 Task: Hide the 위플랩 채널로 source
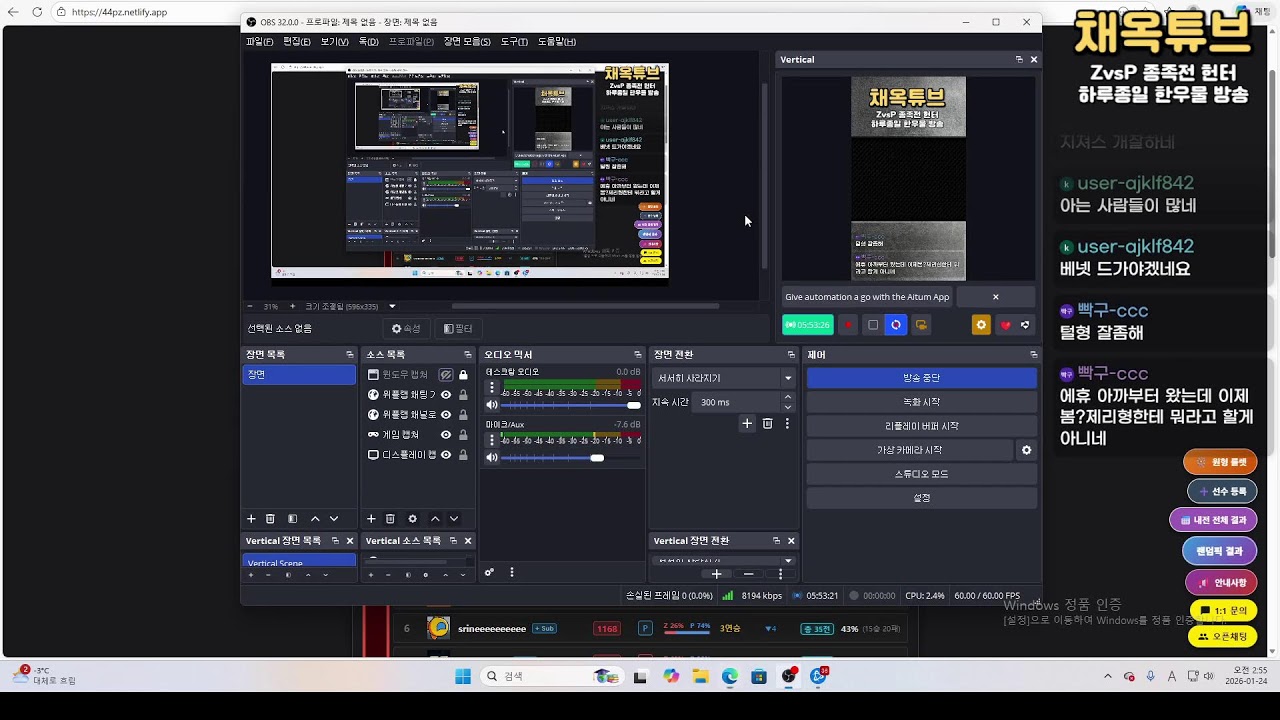pos(446,415)
